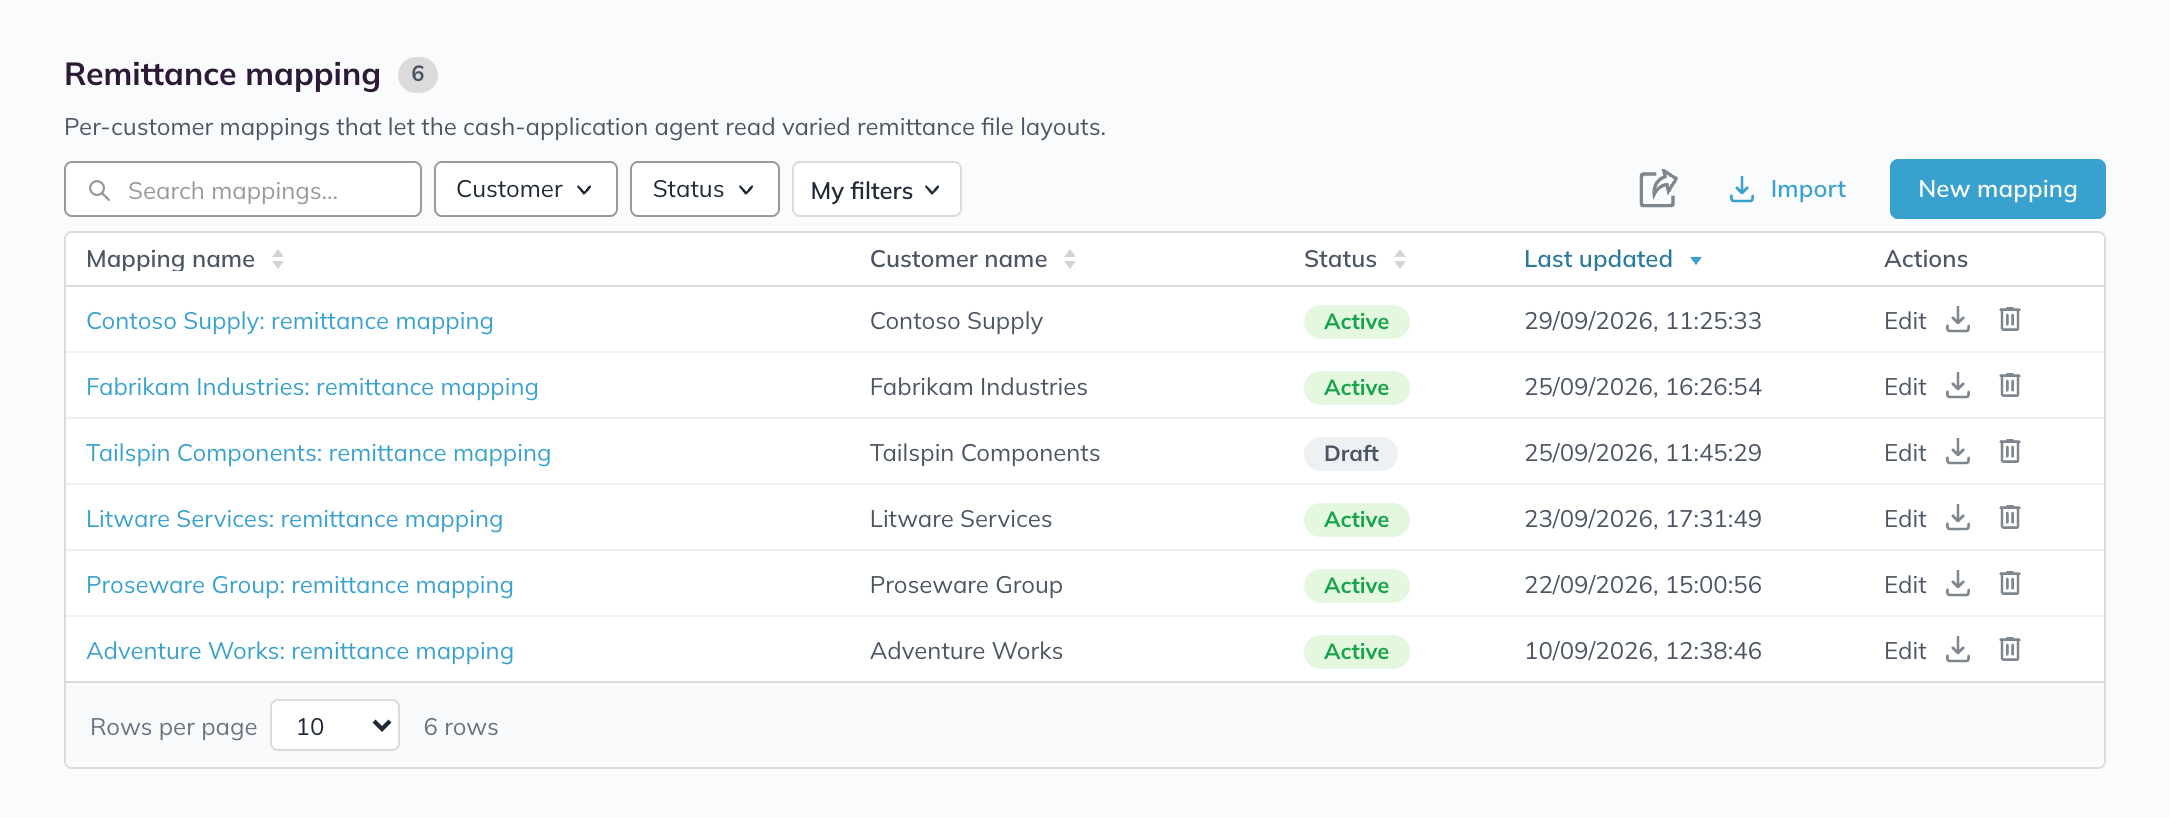Screen dimensions: 2170x818
Task: Create a New mapping
Action: [1997, 189]
